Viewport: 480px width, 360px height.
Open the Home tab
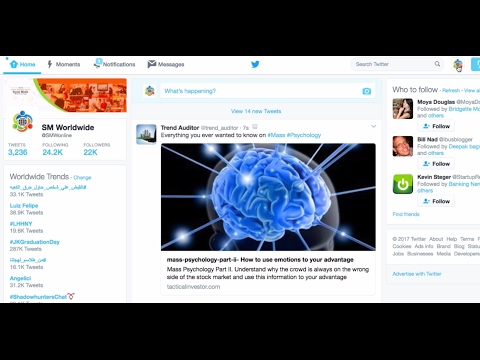coord(22,64)
